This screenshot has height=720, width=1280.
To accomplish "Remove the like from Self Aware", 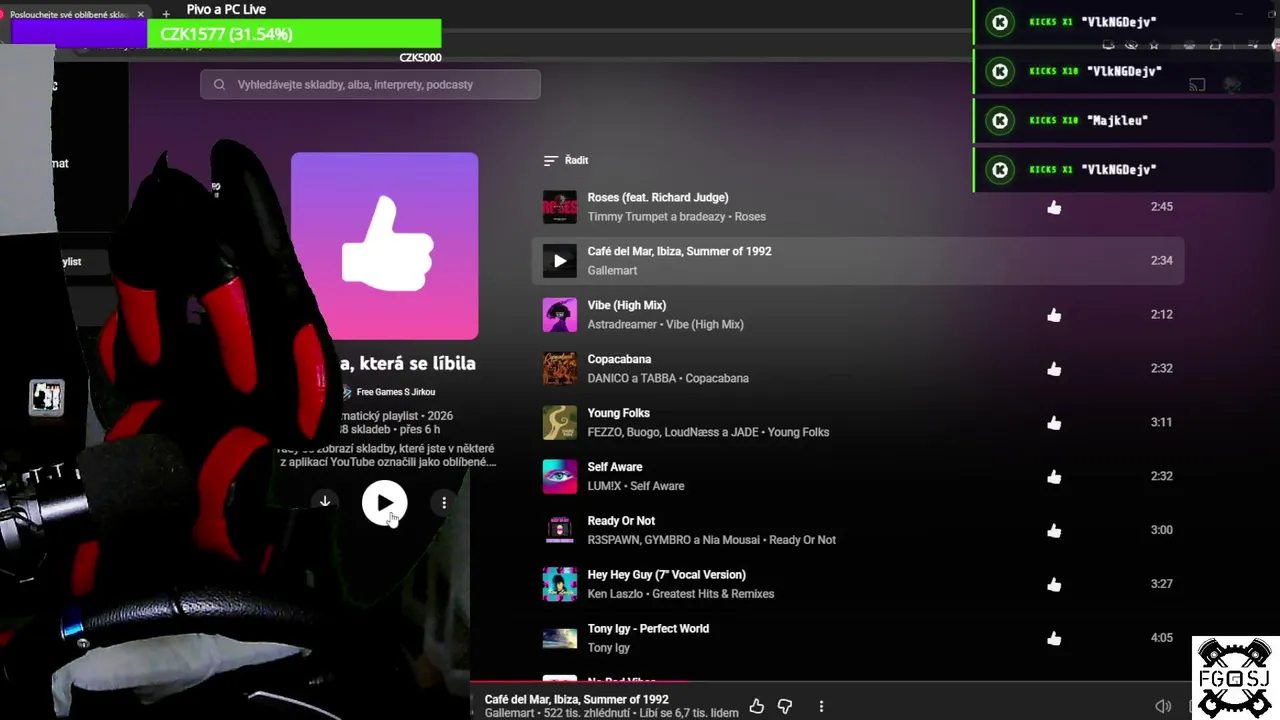I will point(1054,477).
